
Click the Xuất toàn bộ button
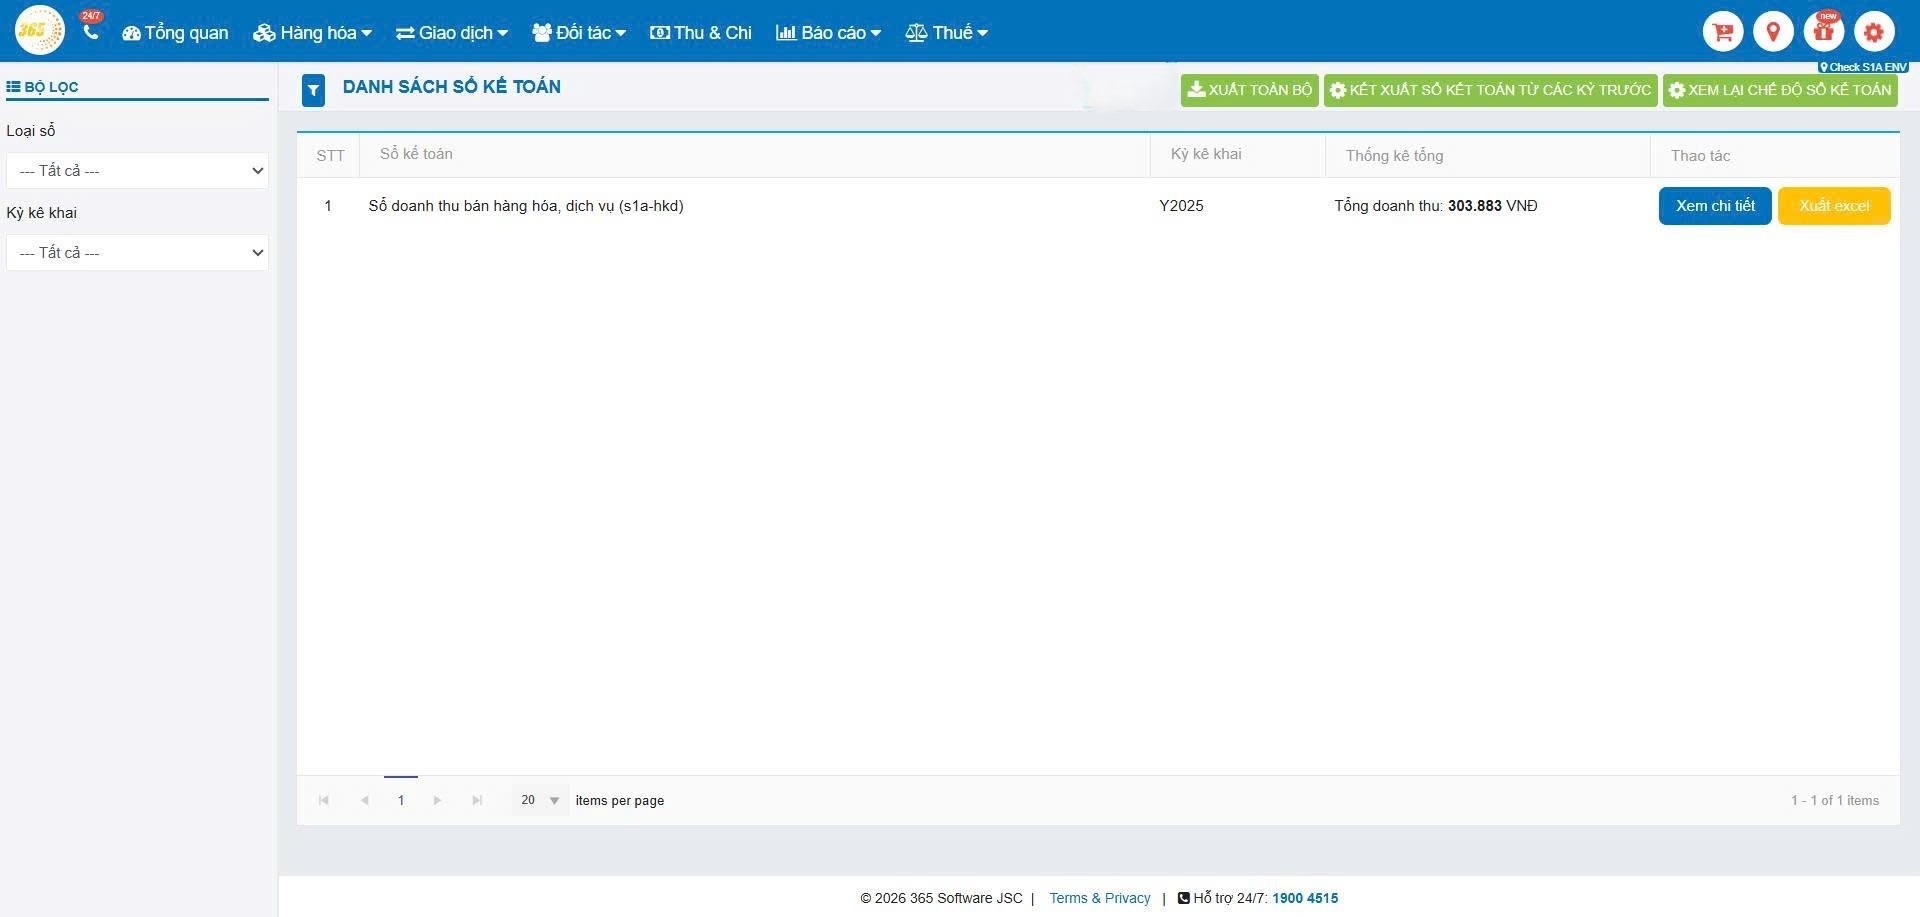(x=1249, y=90)
